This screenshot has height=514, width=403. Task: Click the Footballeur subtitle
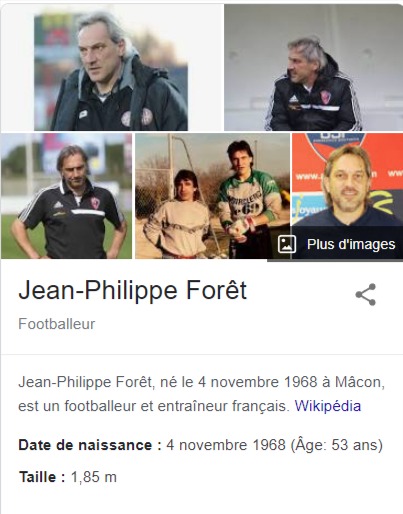[57, 324]
